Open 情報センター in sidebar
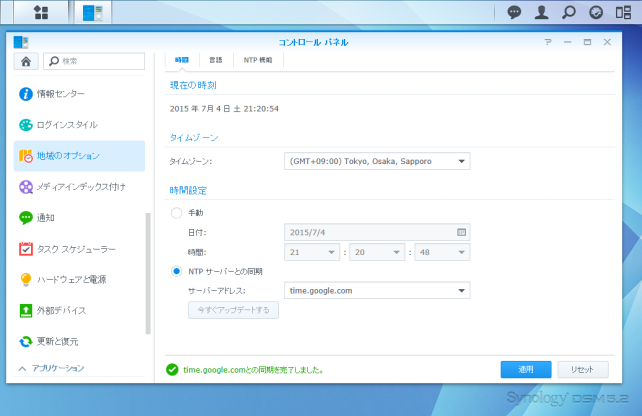 click(79, 94)
